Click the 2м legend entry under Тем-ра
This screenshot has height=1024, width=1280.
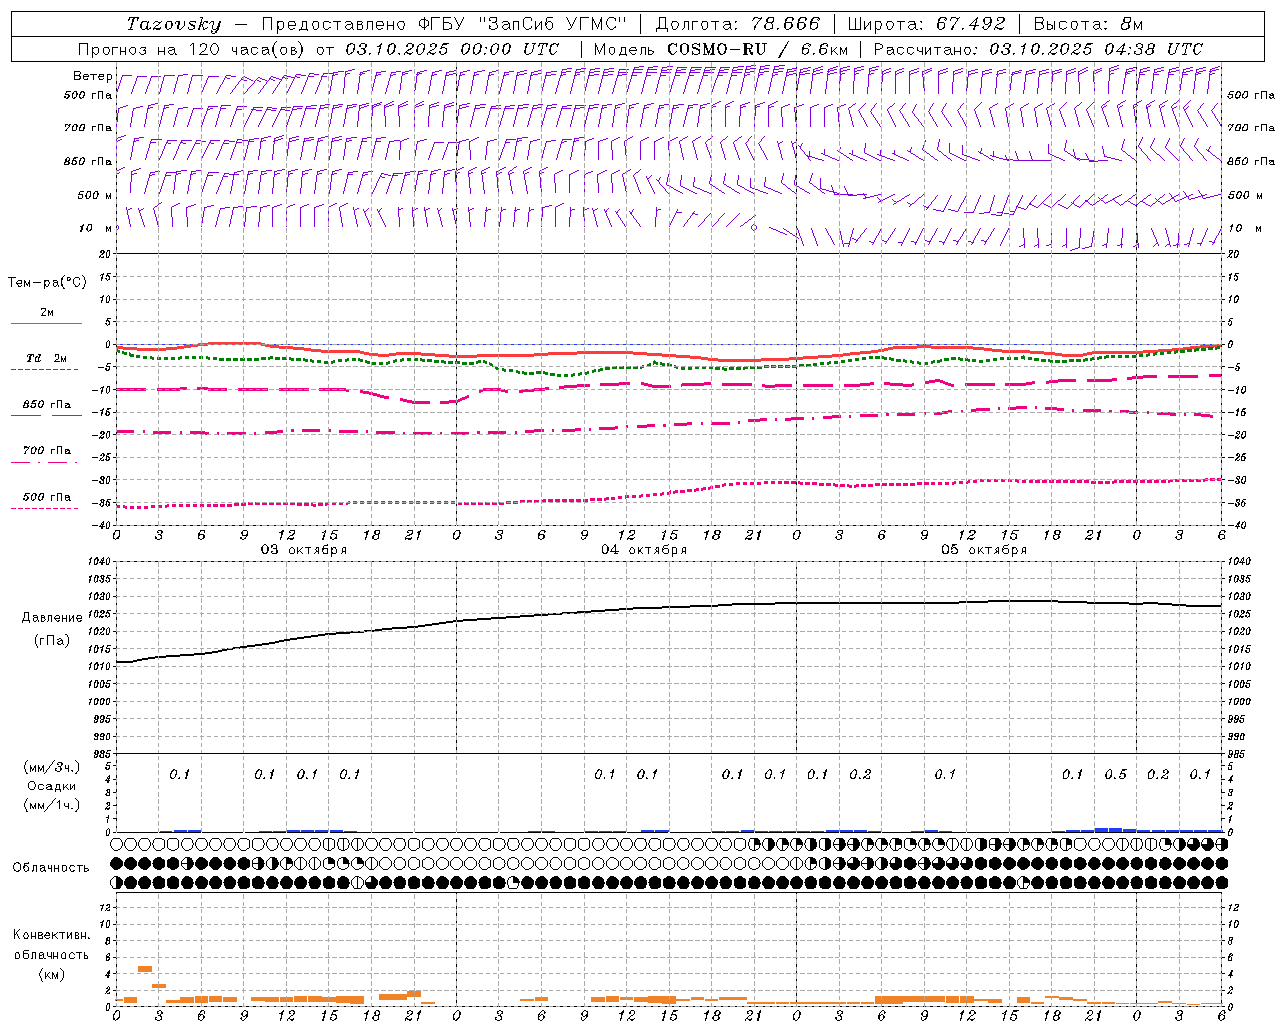[47, 312]
